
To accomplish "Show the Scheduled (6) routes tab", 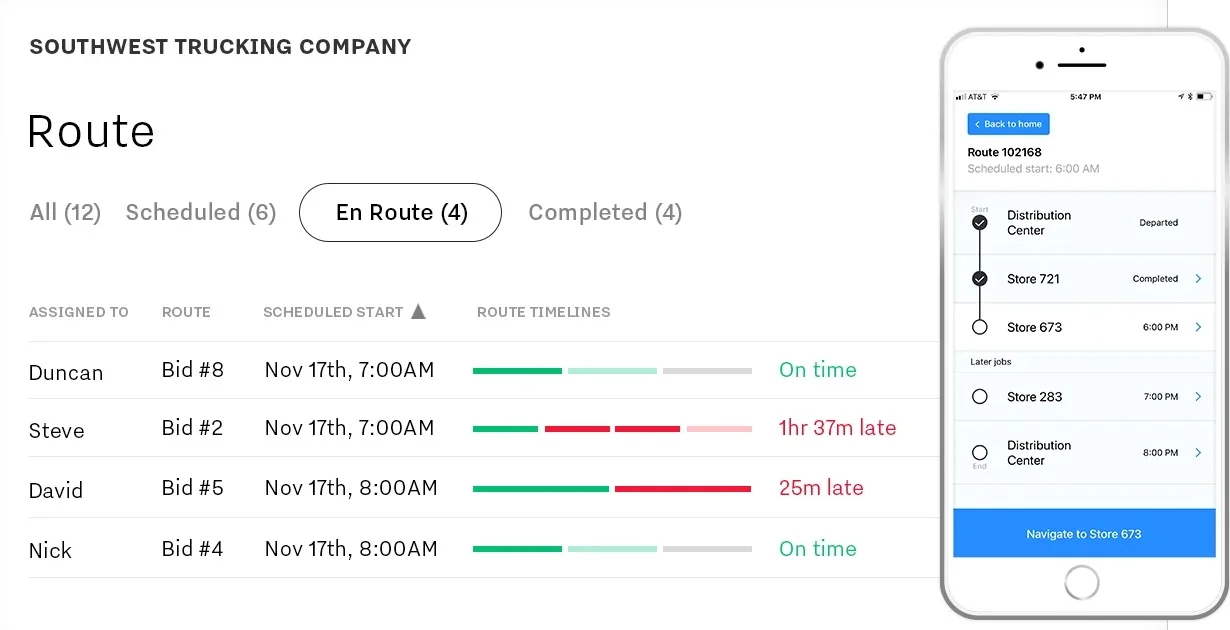I will pyautogui.click(x=201, y=212).
